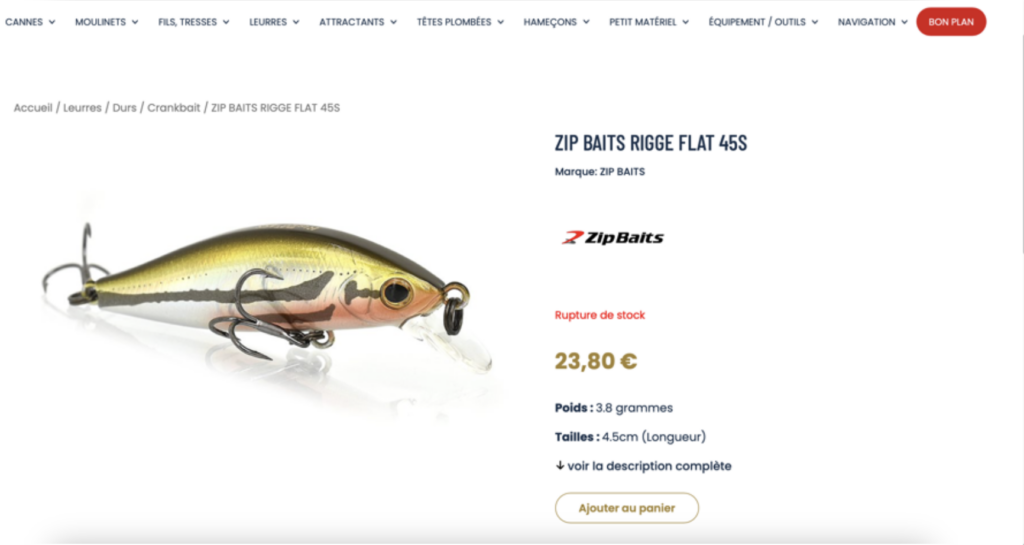Follow the Durs breadcrumb link
Image resolution: width=1024 pixels, height=545 pixels.
tap(124, 108)
